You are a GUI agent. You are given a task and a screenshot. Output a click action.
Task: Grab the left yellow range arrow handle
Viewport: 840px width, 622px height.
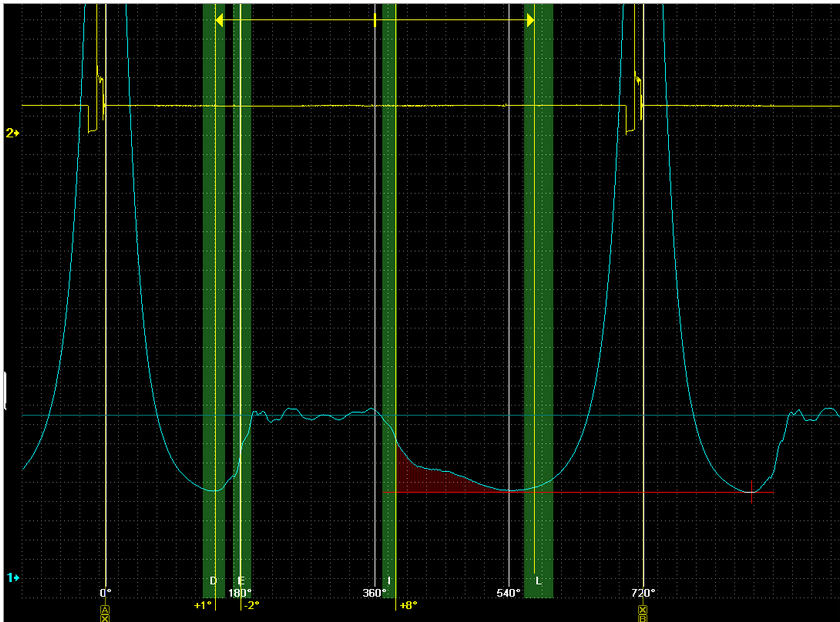pos(219,20)
